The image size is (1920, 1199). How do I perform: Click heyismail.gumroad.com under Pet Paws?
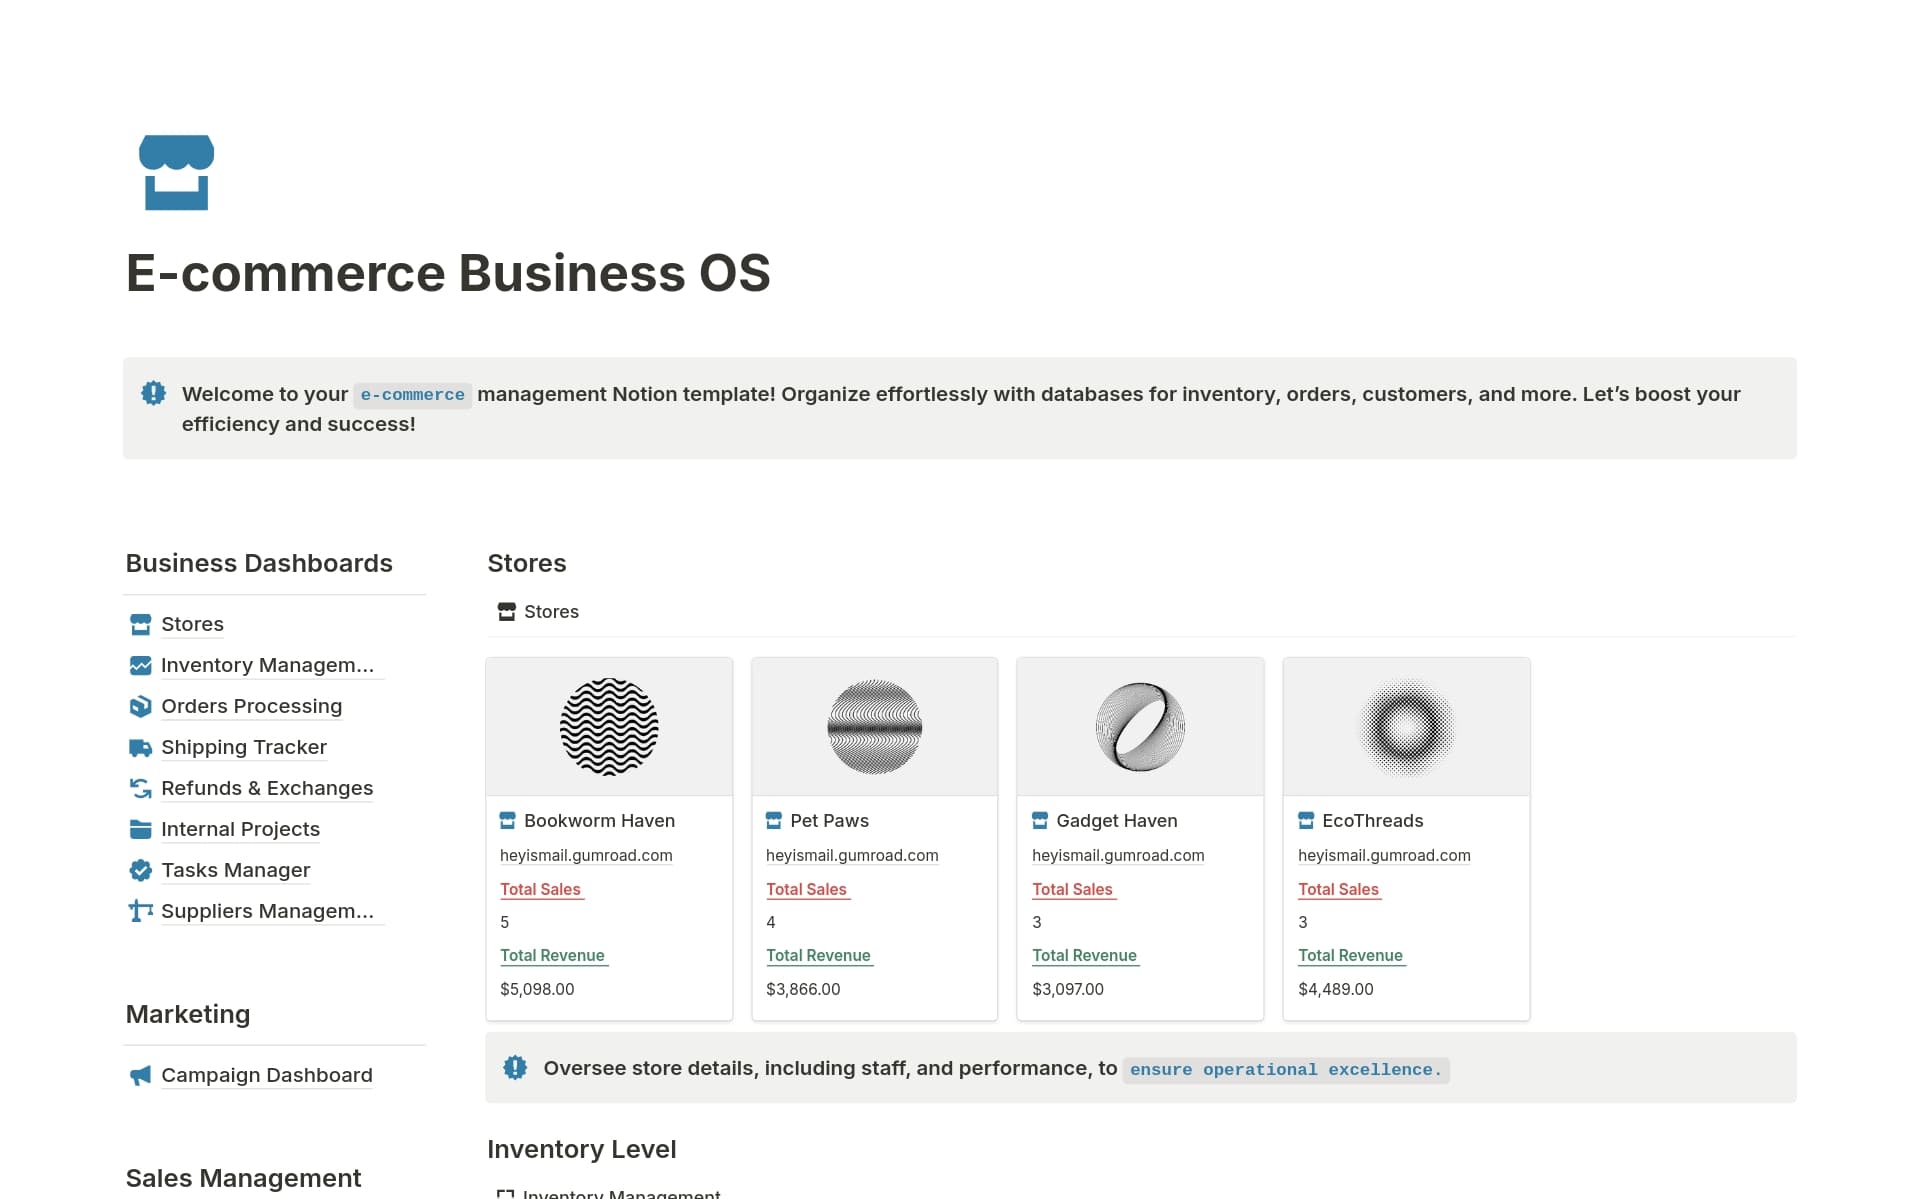[x=852, y=855]
